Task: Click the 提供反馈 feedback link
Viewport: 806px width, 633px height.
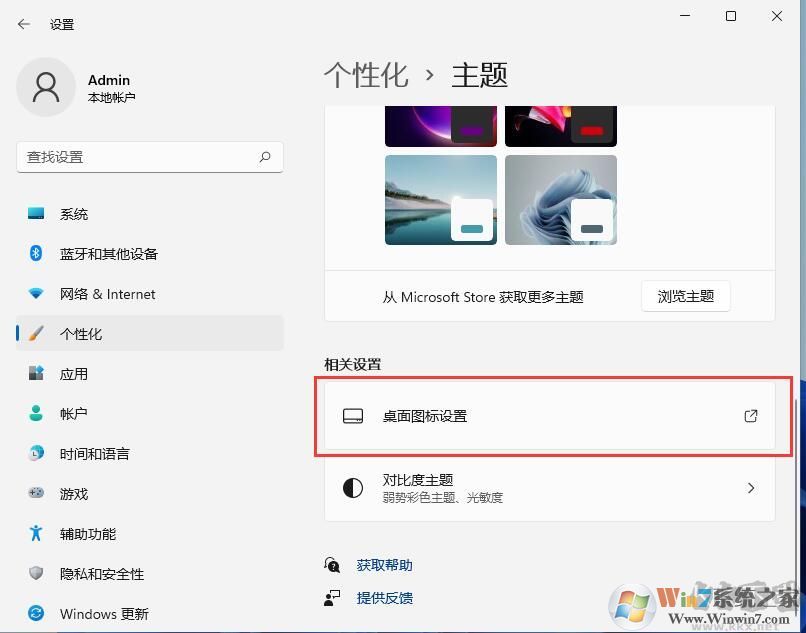Action: (384, 599)
